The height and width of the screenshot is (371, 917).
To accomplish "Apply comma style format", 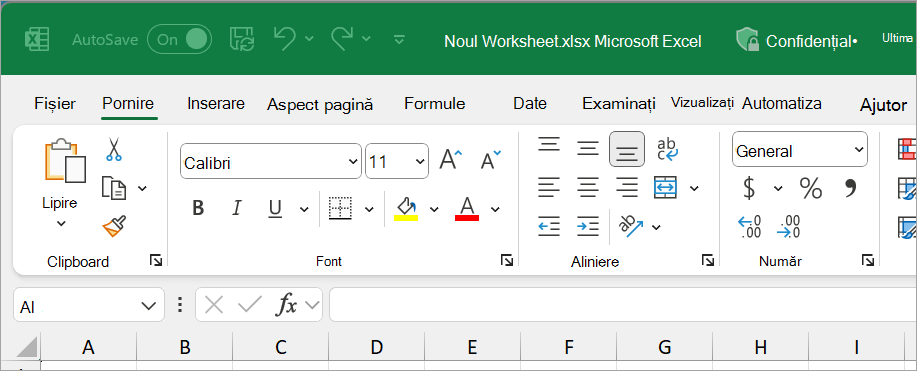I will point(851,188).
